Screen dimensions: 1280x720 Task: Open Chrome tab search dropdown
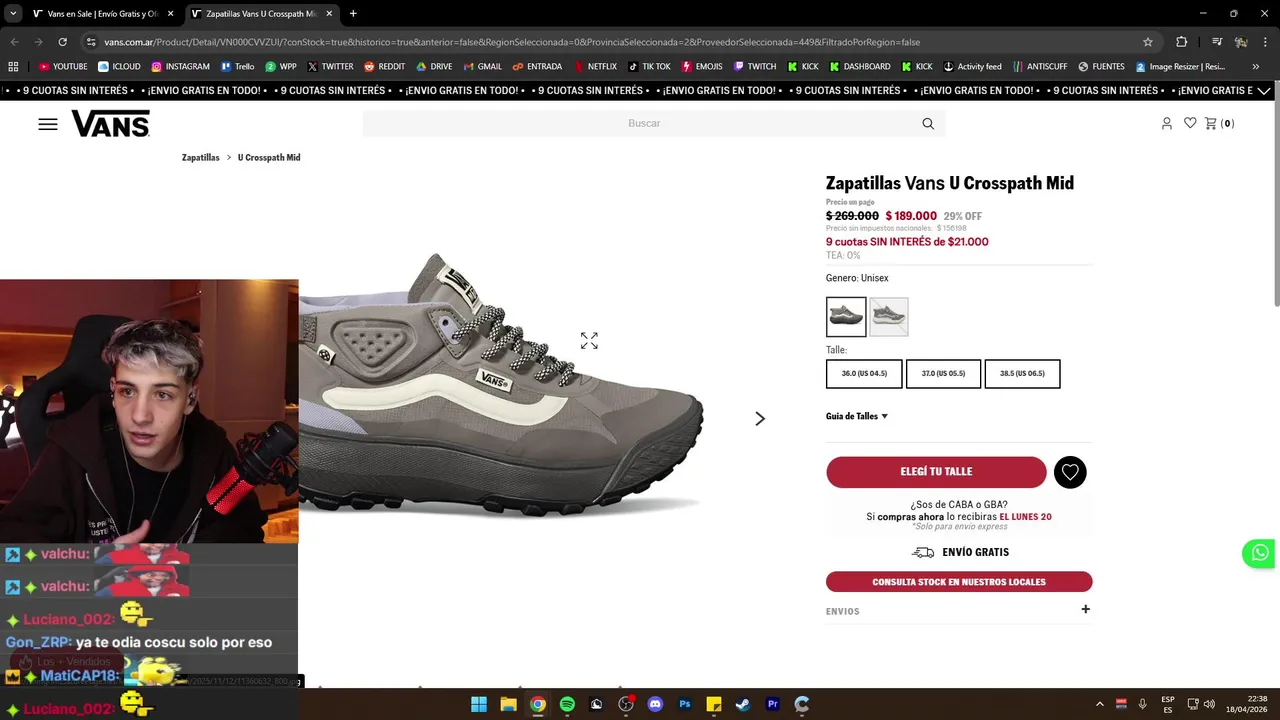pos(13,14)
